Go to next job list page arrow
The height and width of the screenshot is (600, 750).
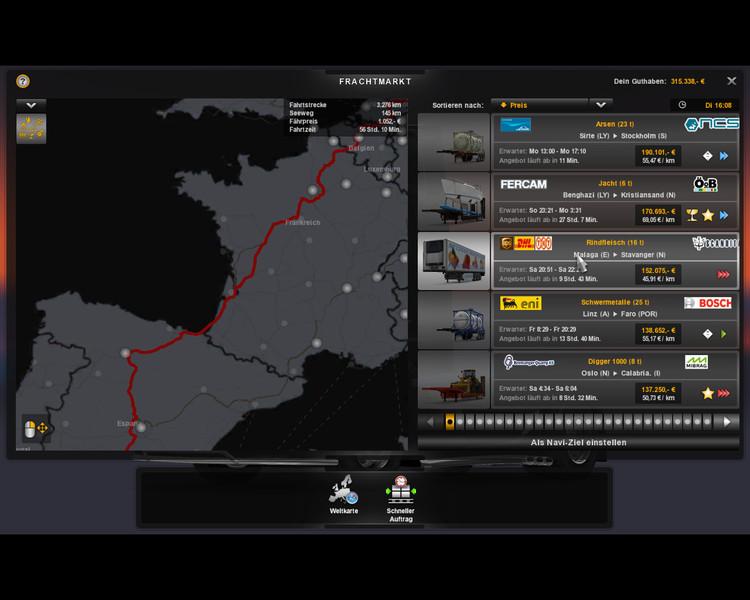coord(725,422)
